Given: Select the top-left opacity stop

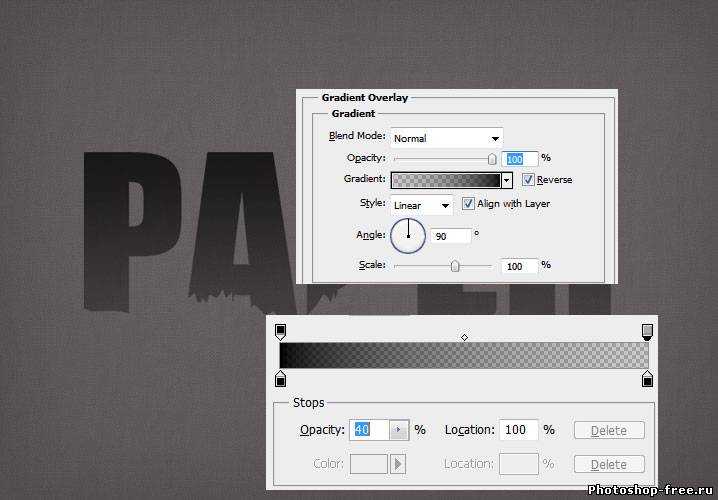Looking at the screenshot, I should pyautogui.click(x=280, y=331).
